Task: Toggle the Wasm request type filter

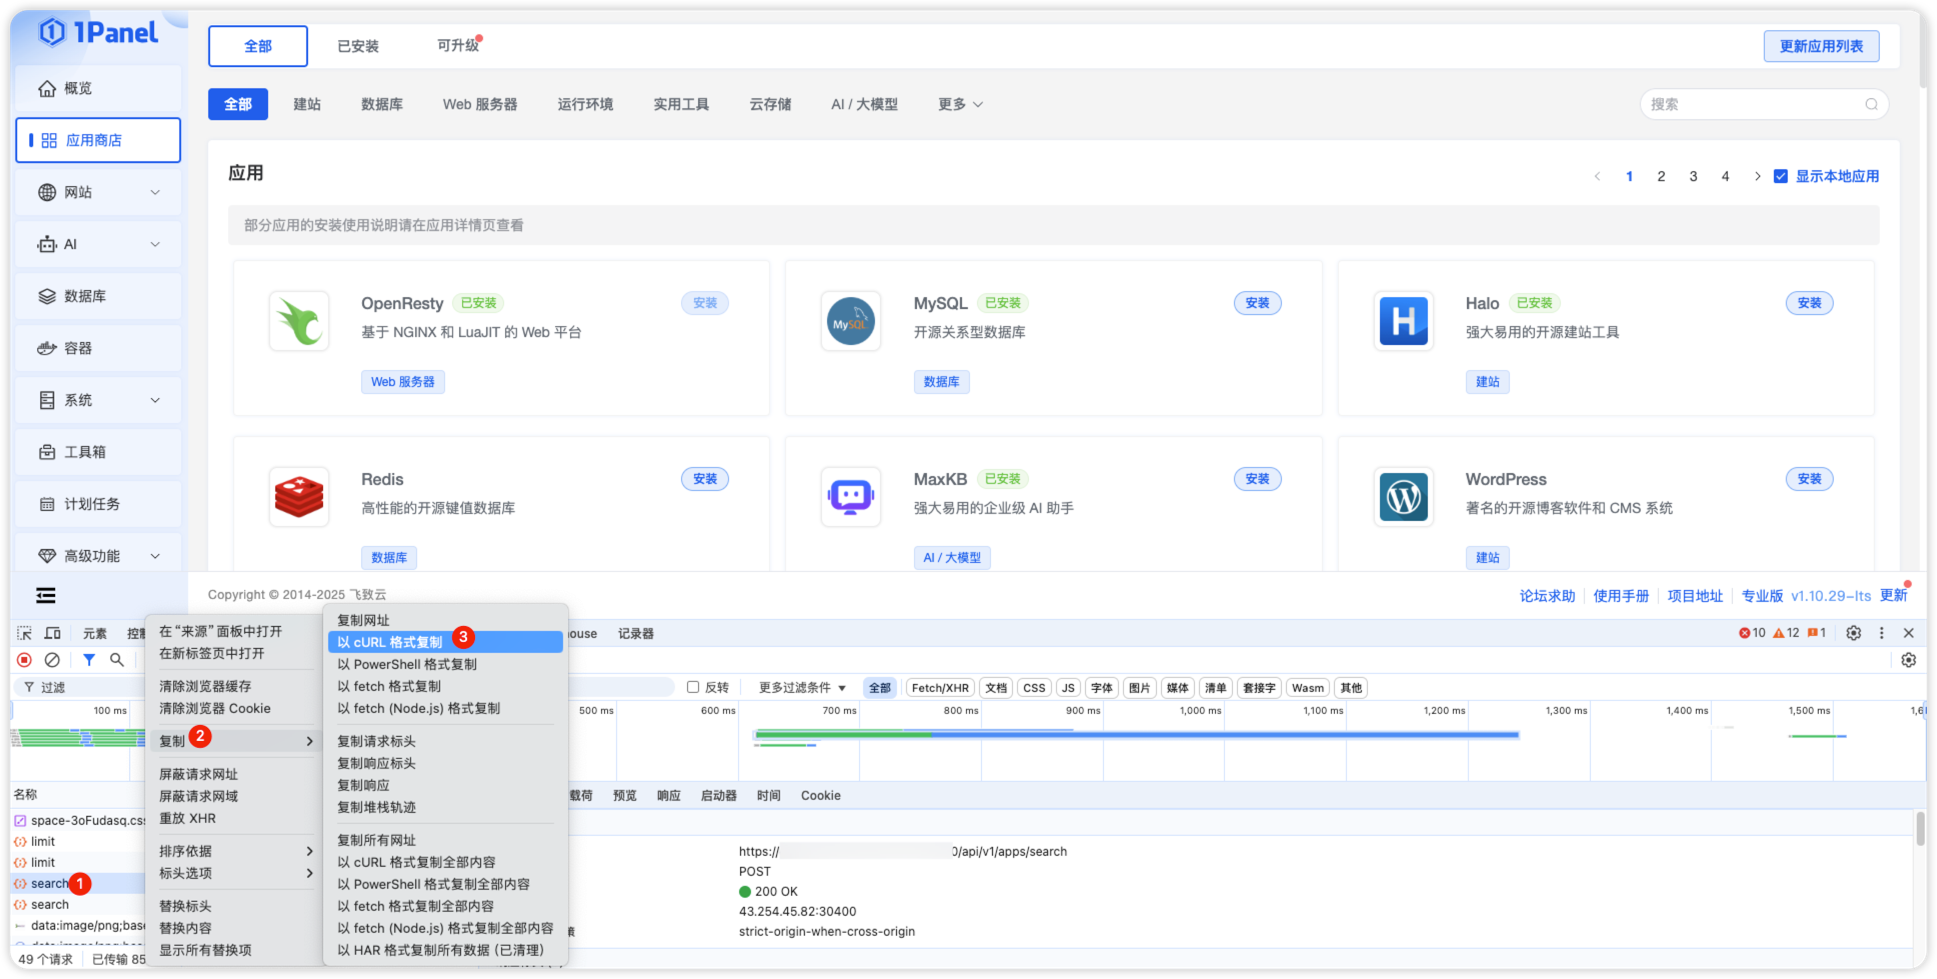Action: pyautogui.click(x=1307, y=687)
